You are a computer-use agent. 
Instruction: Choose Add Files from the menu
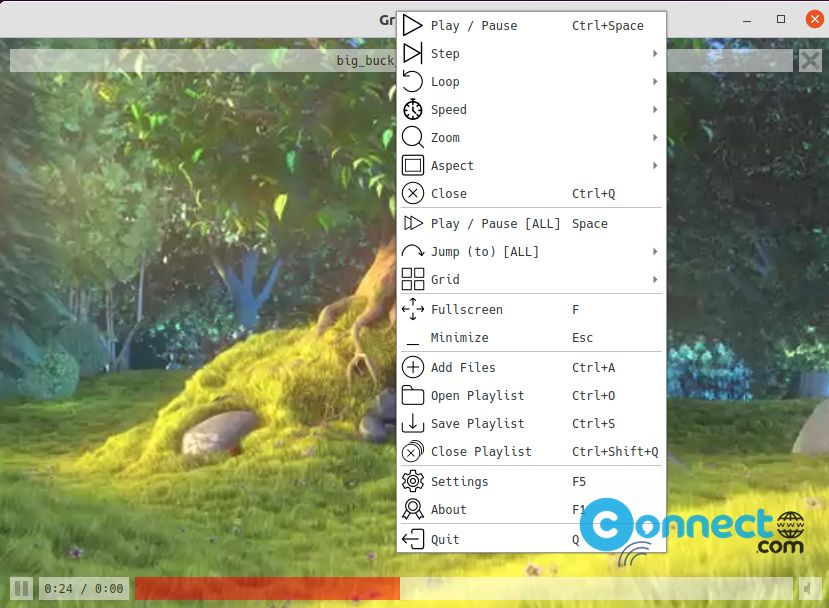click(531, 367)
